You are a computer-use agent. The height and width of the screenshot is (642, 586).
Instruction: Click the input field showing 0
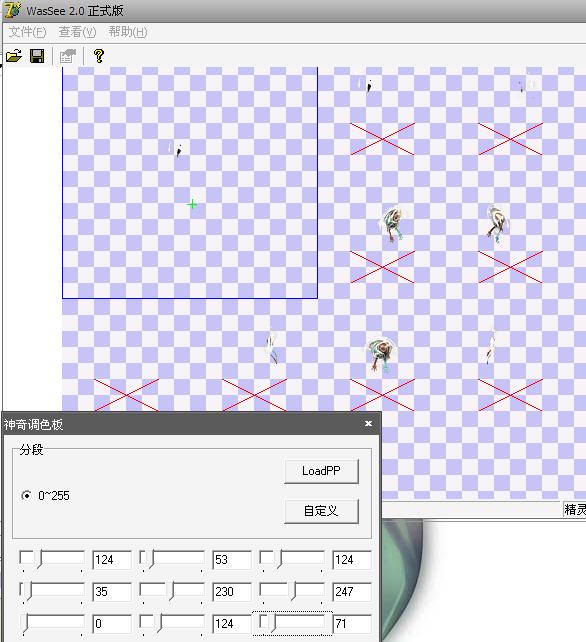112,624
